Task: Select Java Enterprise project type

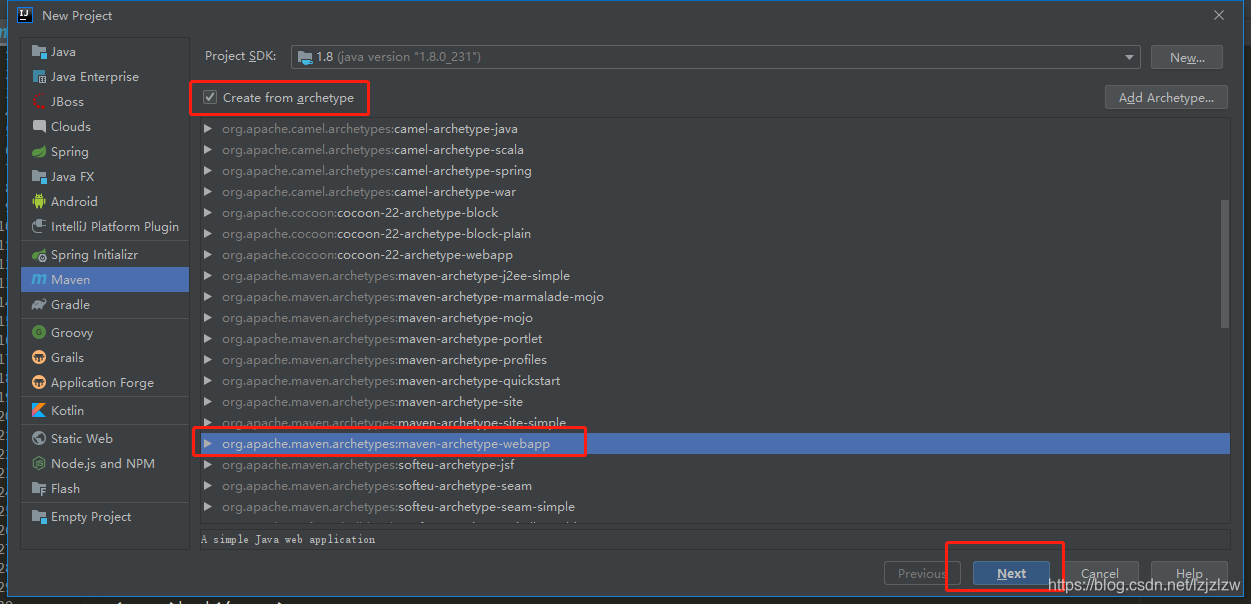Action: pos(95,77)
